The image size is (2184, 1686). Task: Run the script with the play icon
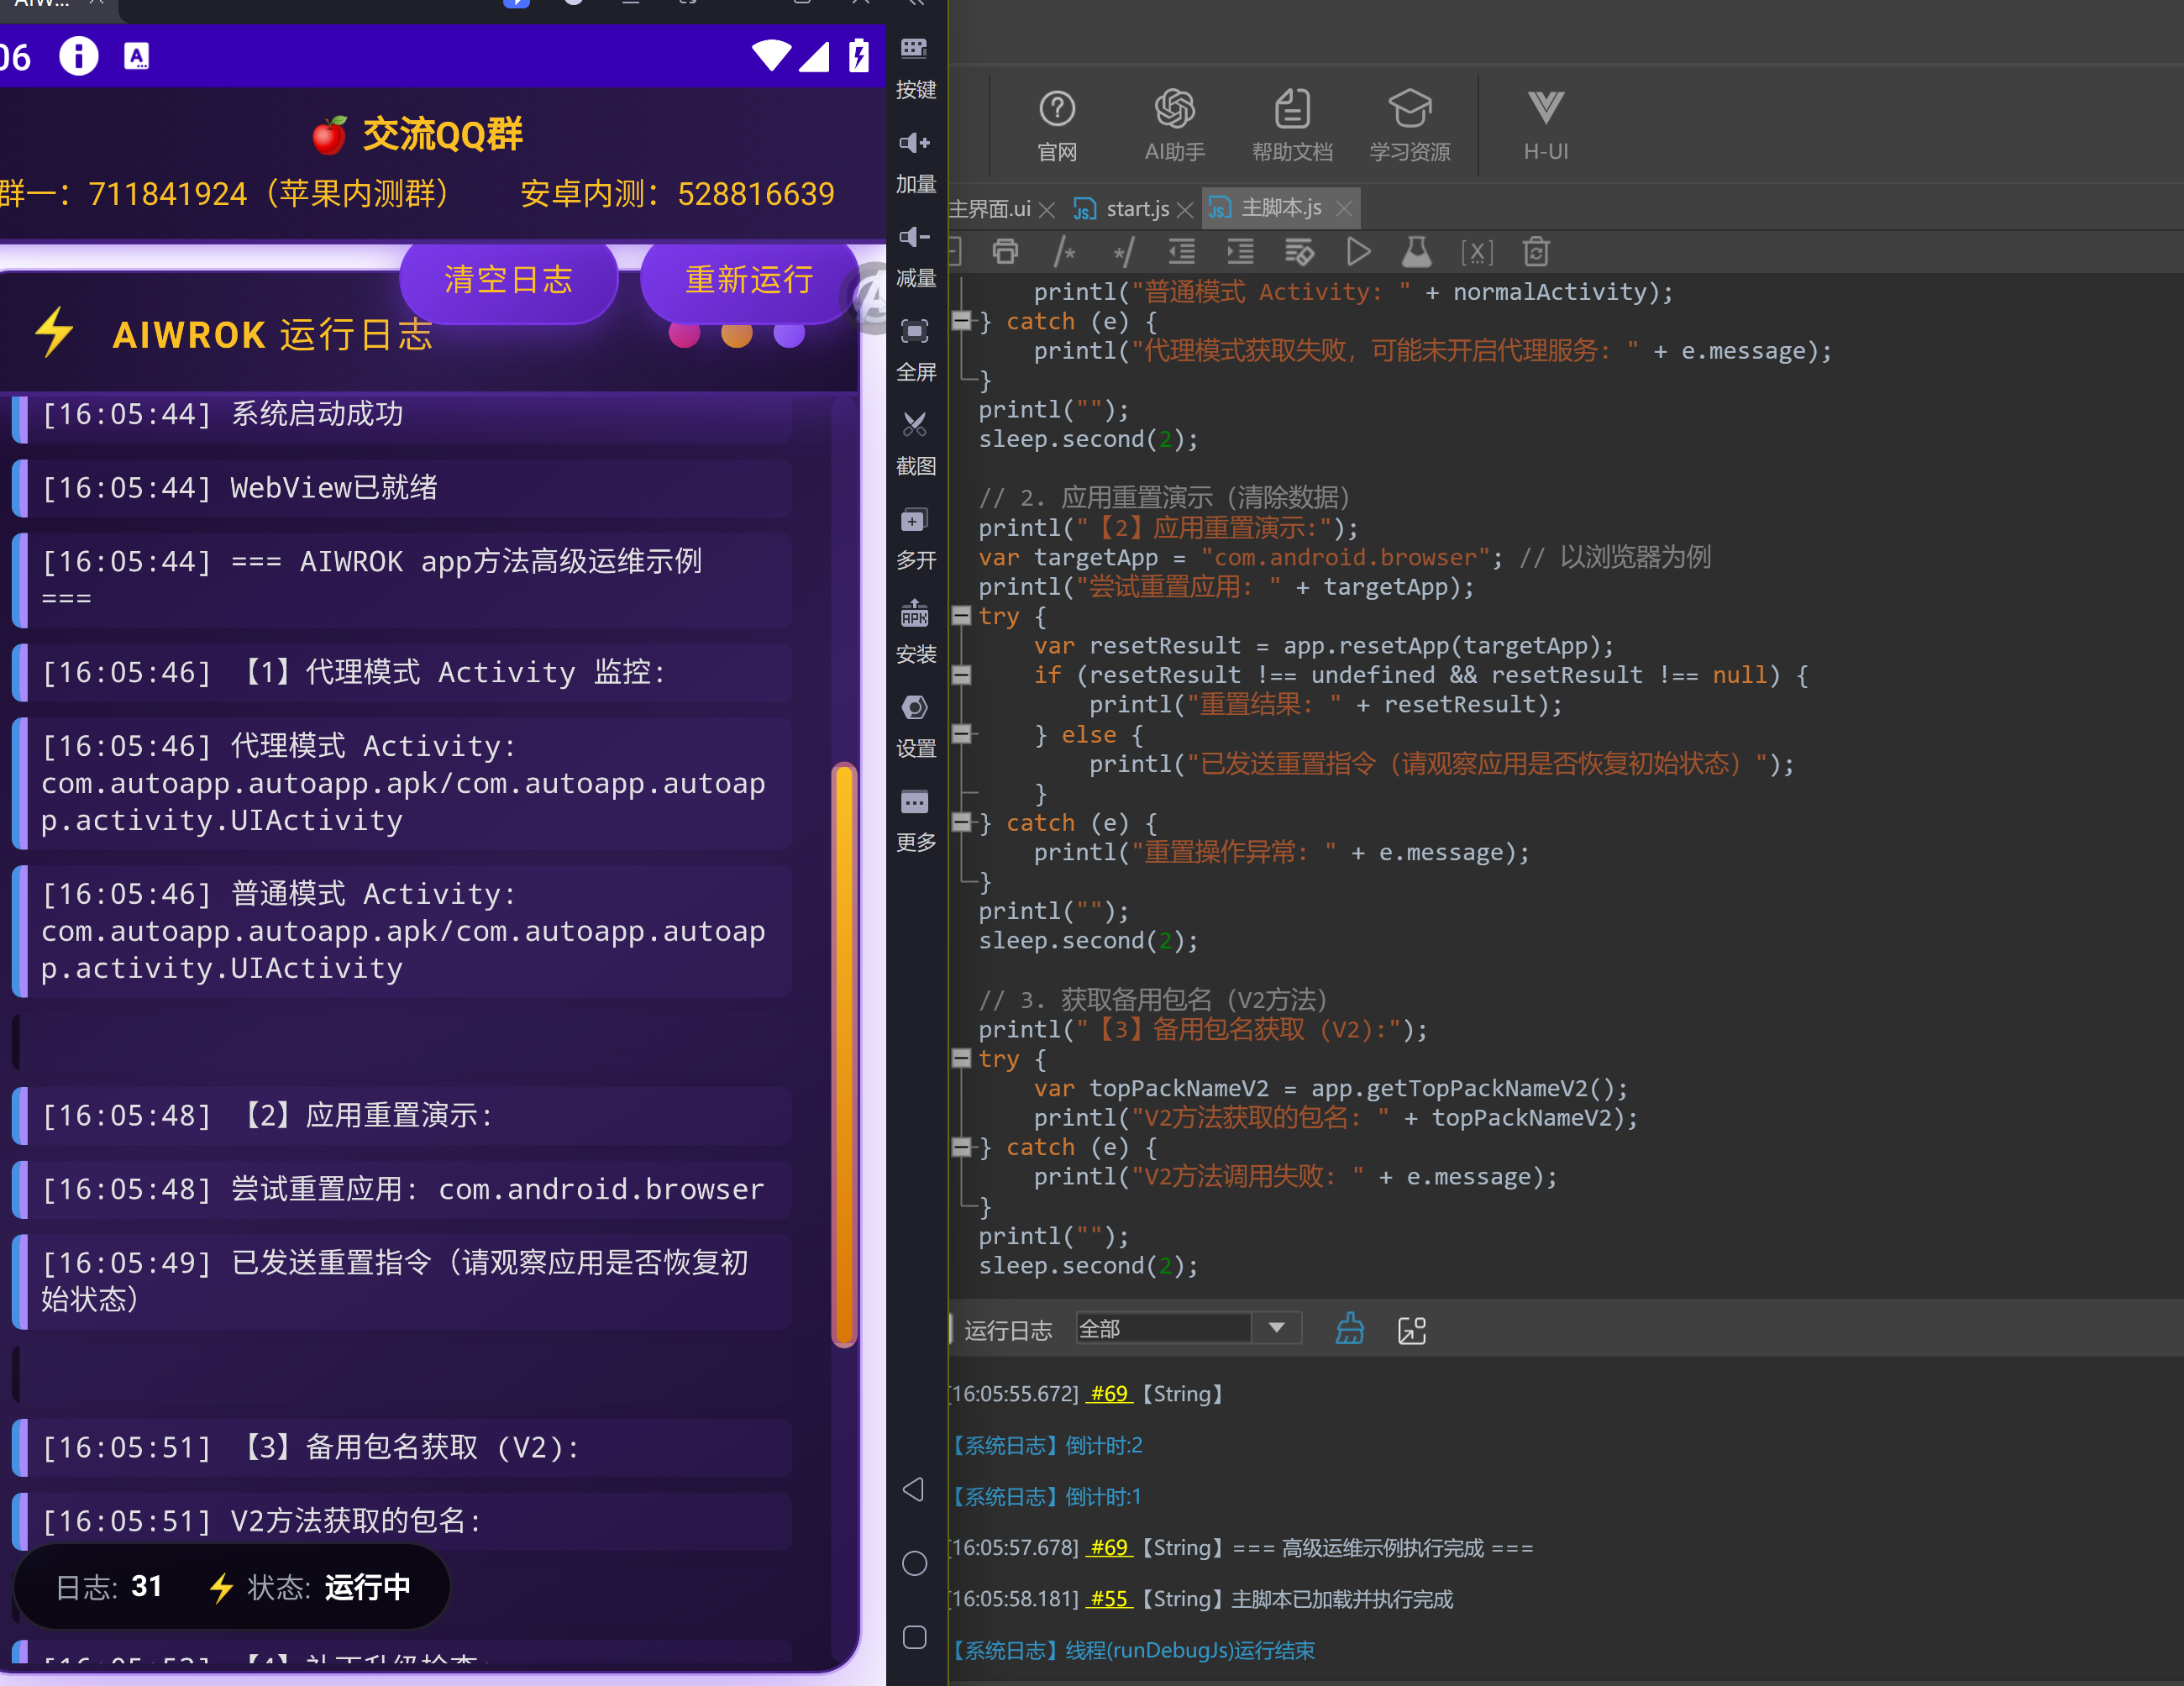(1358, 252)
